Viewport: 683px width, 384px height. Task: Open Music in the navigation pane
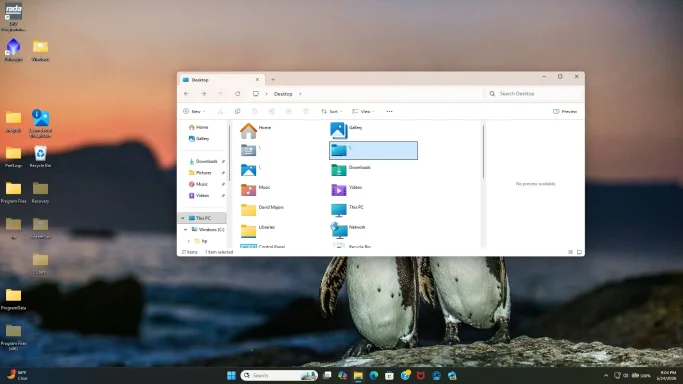click(198, 184)
